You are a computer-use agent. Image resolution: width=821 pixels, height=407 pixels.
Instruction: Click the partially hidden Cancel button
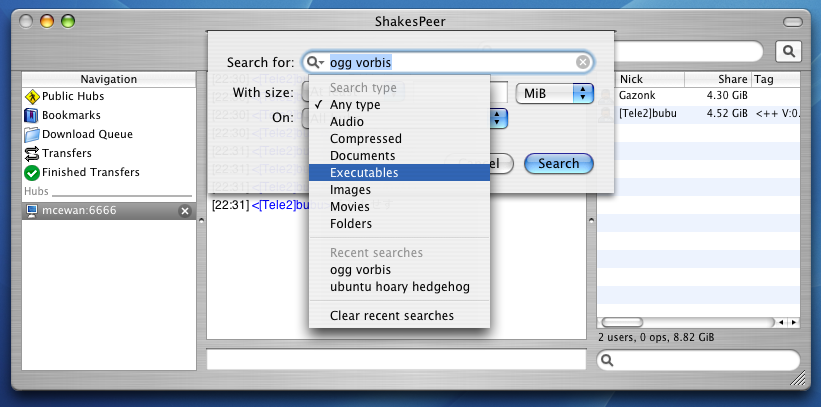[x=501, y=163]
